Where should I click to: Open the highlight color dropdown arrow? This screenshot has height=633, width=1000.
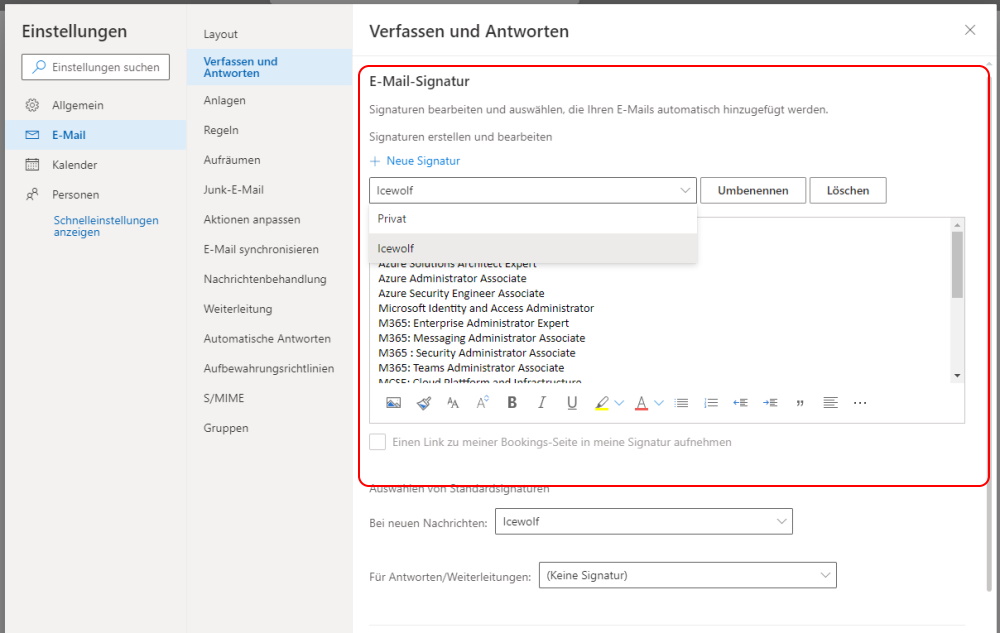click(619, 403)
